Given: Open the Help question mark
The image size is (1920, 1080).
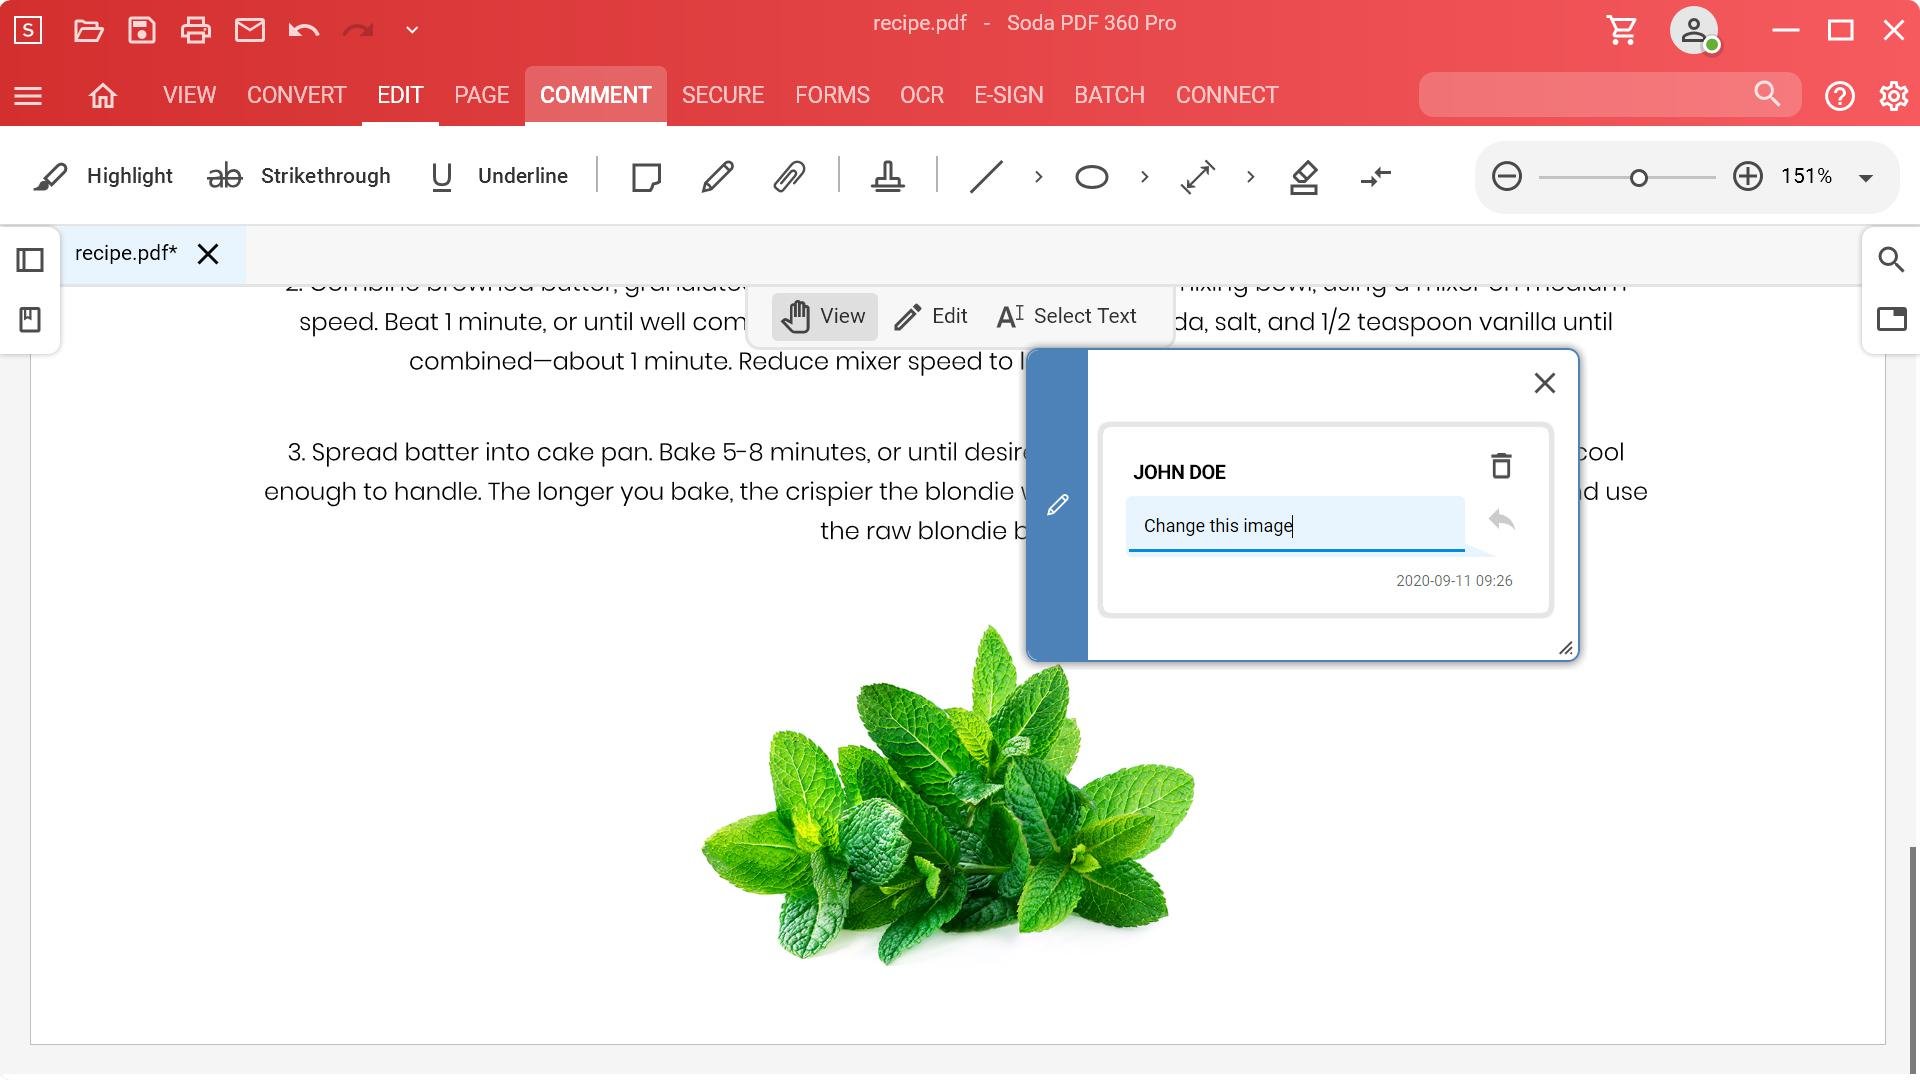Looking at the screenshot, I should coord(1840,96).
